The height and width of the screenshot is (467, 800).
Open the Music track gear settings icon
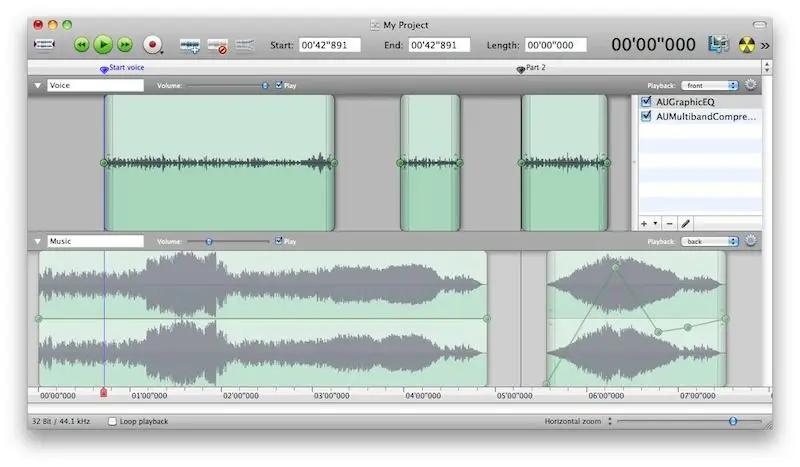click(751, 240)
